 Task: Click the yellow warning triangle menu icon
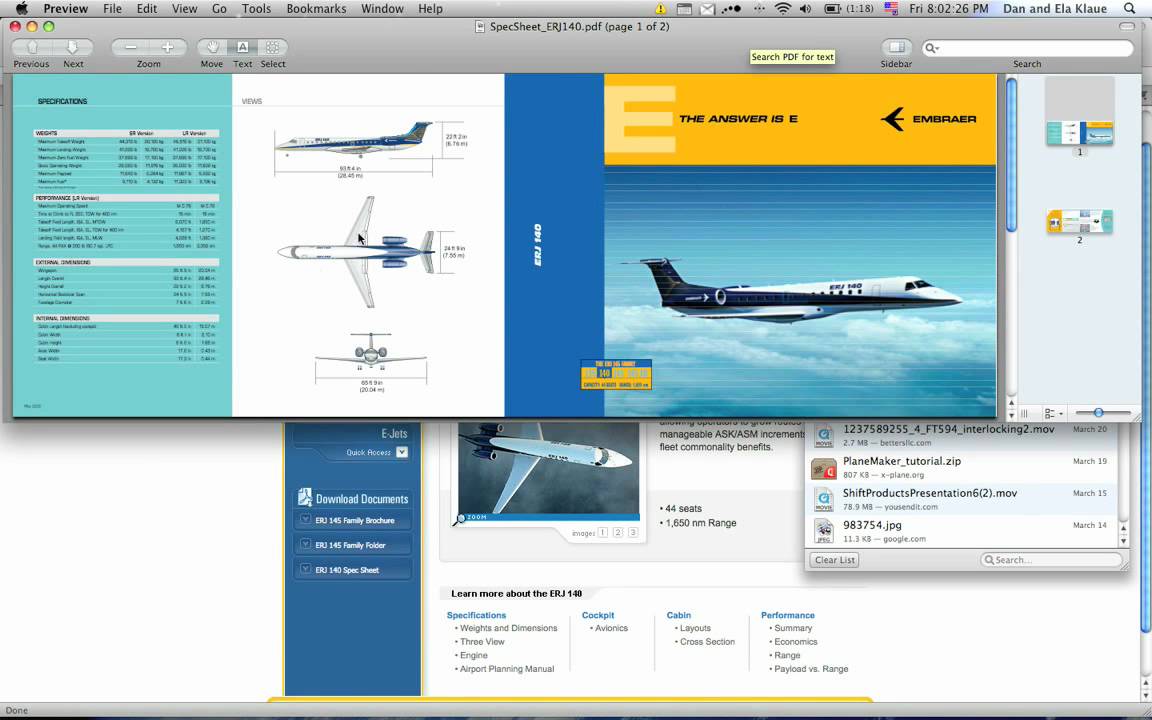click(660, 9)
